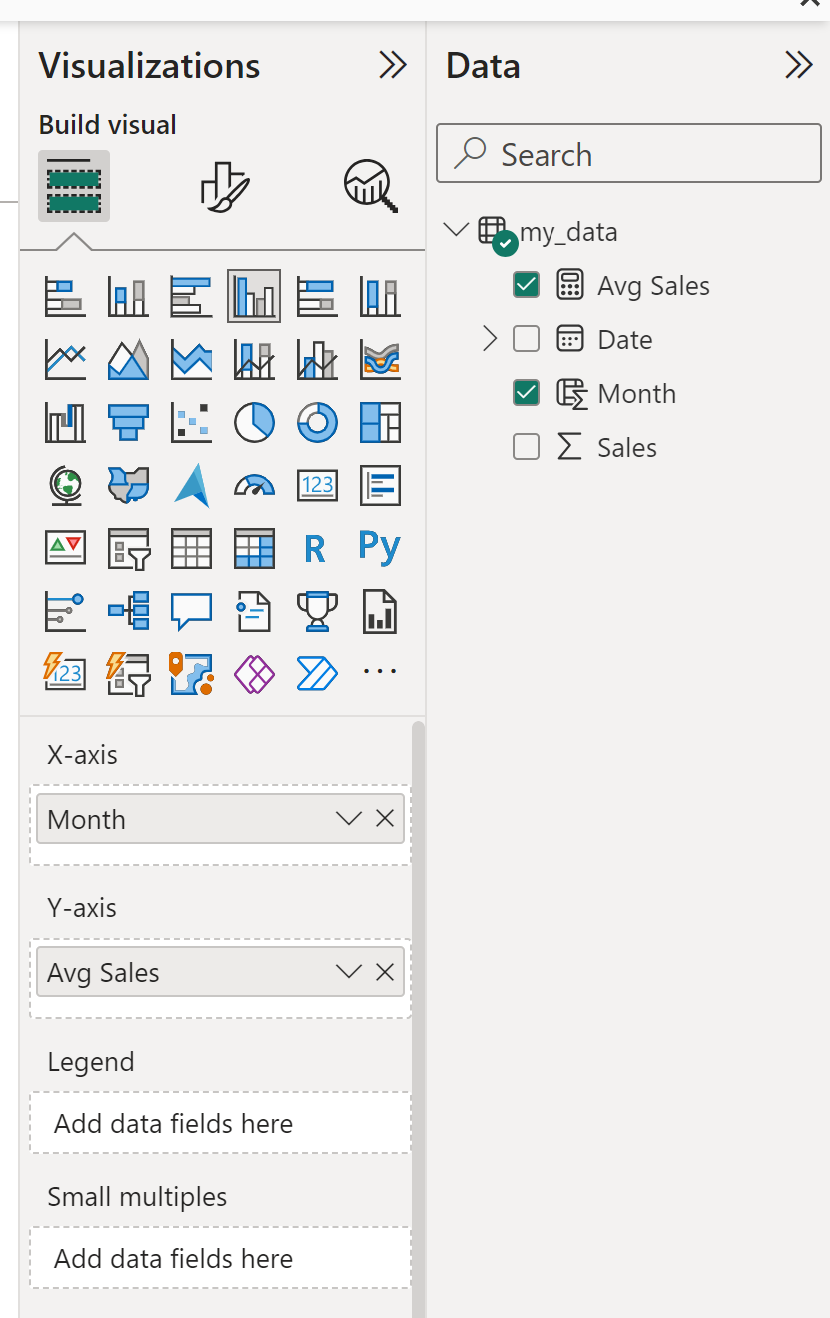
Task: Open the Format visual pane
Action: (222, 186)
